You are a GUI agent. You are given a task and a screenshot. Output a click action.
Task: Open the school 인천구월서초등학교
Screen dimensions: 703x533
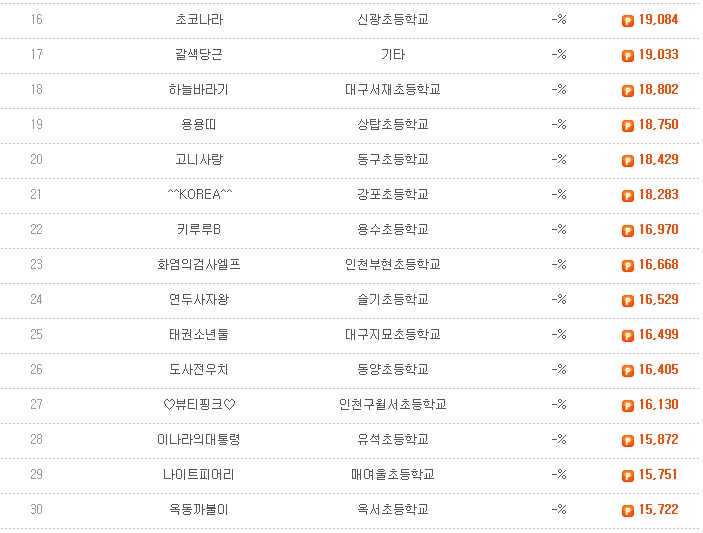click(x=393, y=404)
